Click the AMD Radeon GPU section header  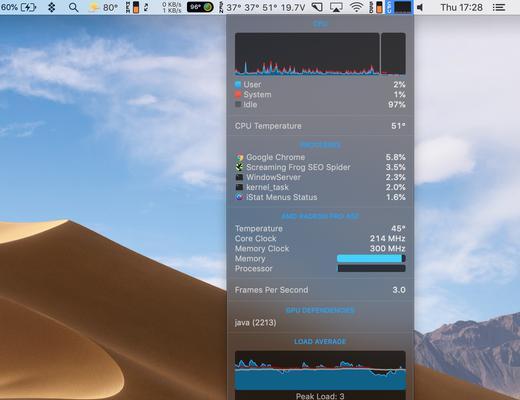click(x=320, y=216)
